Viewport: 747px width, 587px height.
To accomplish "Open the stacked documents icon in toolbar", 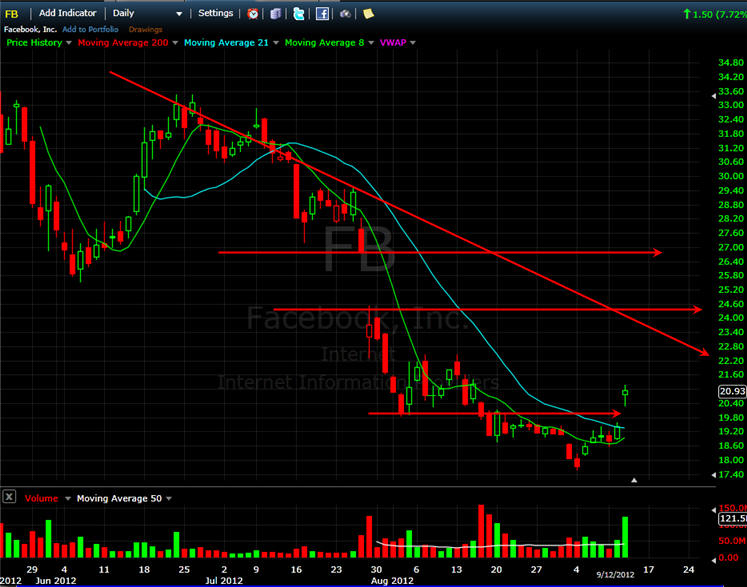I will tap(275, 14).
